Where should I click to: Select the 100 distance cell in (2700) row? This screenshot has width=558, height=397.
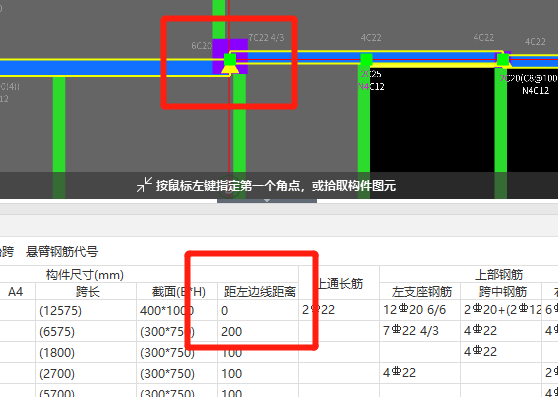[258, 374]
